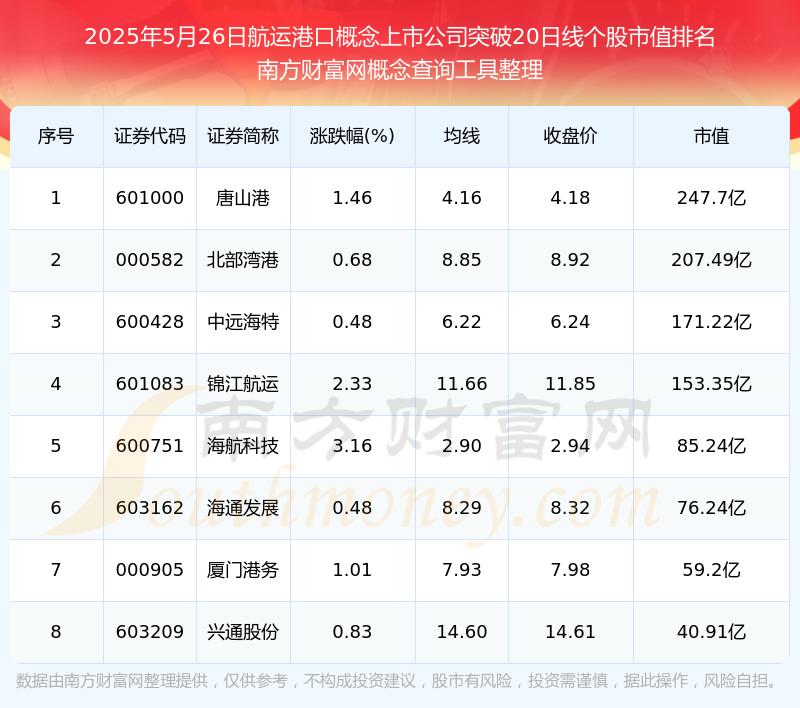Select stock code 603162
The height and width of the screenshot is (708, 800).
point(149,508)
